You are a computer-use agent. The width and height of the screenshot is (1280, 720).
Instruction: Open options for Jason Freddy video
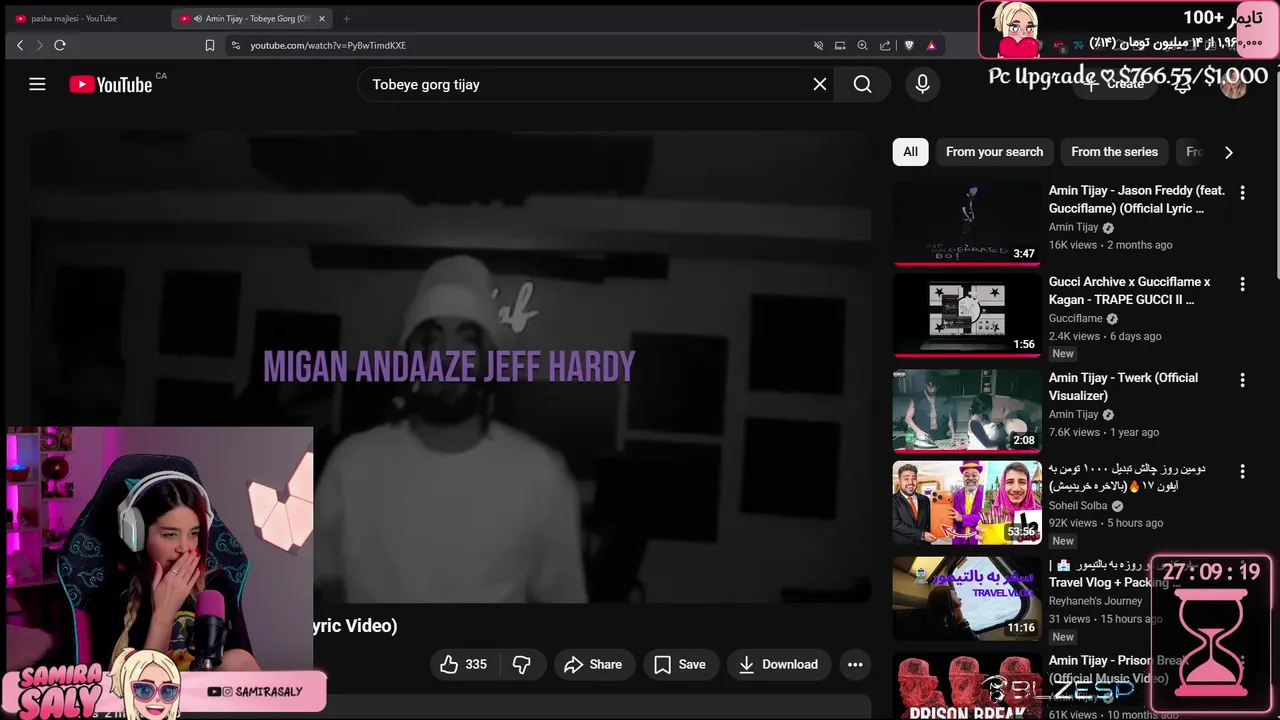coord(1242,192)
